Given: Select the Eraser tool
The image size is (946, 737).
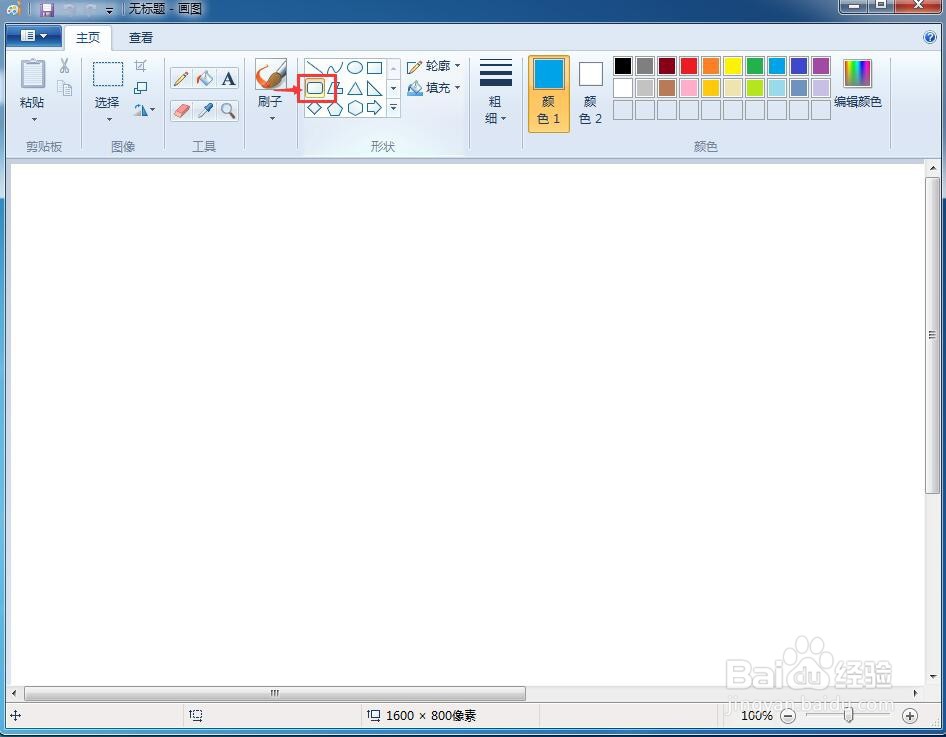Looking at the screenshot, I should pos(181,110).
